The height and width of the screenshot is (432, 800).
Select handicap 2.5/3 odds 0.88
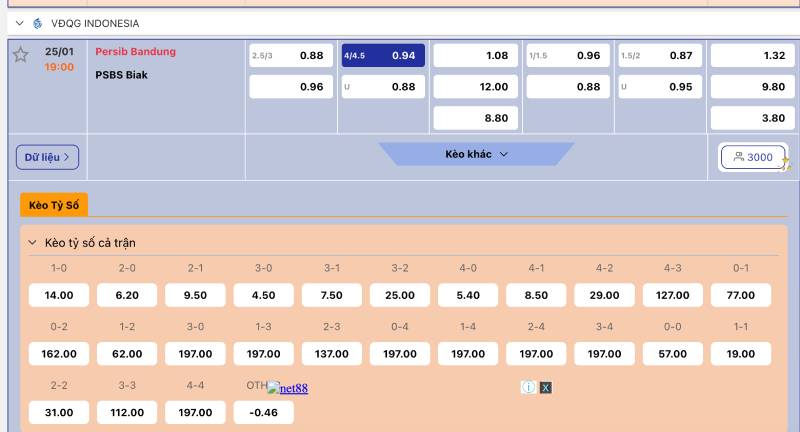click(x=291, y=56)
